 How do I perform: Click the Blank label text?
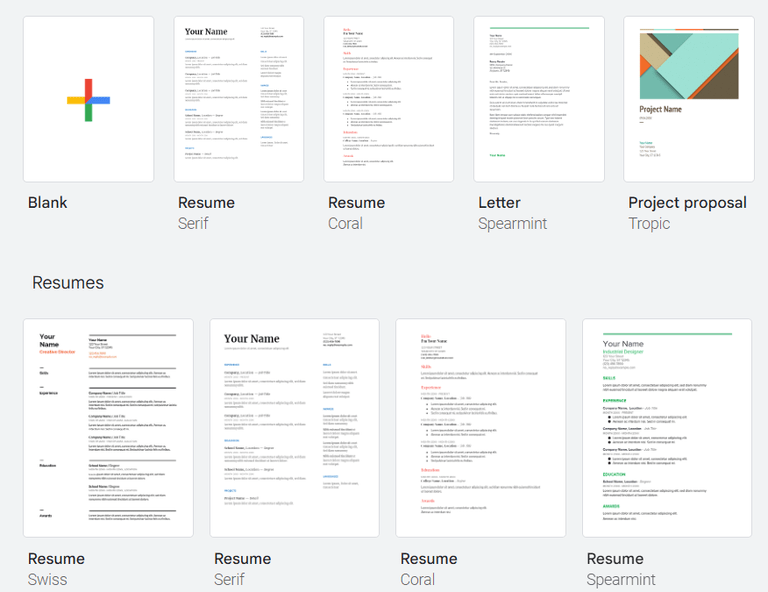point(48,203)
